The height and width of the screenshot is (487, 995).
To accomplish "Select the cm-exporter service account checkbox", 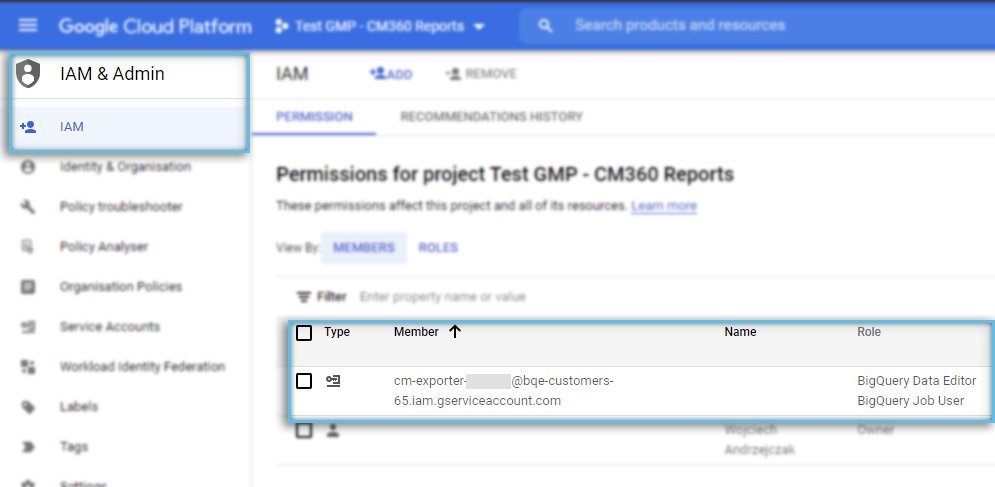I will [305, 381].
